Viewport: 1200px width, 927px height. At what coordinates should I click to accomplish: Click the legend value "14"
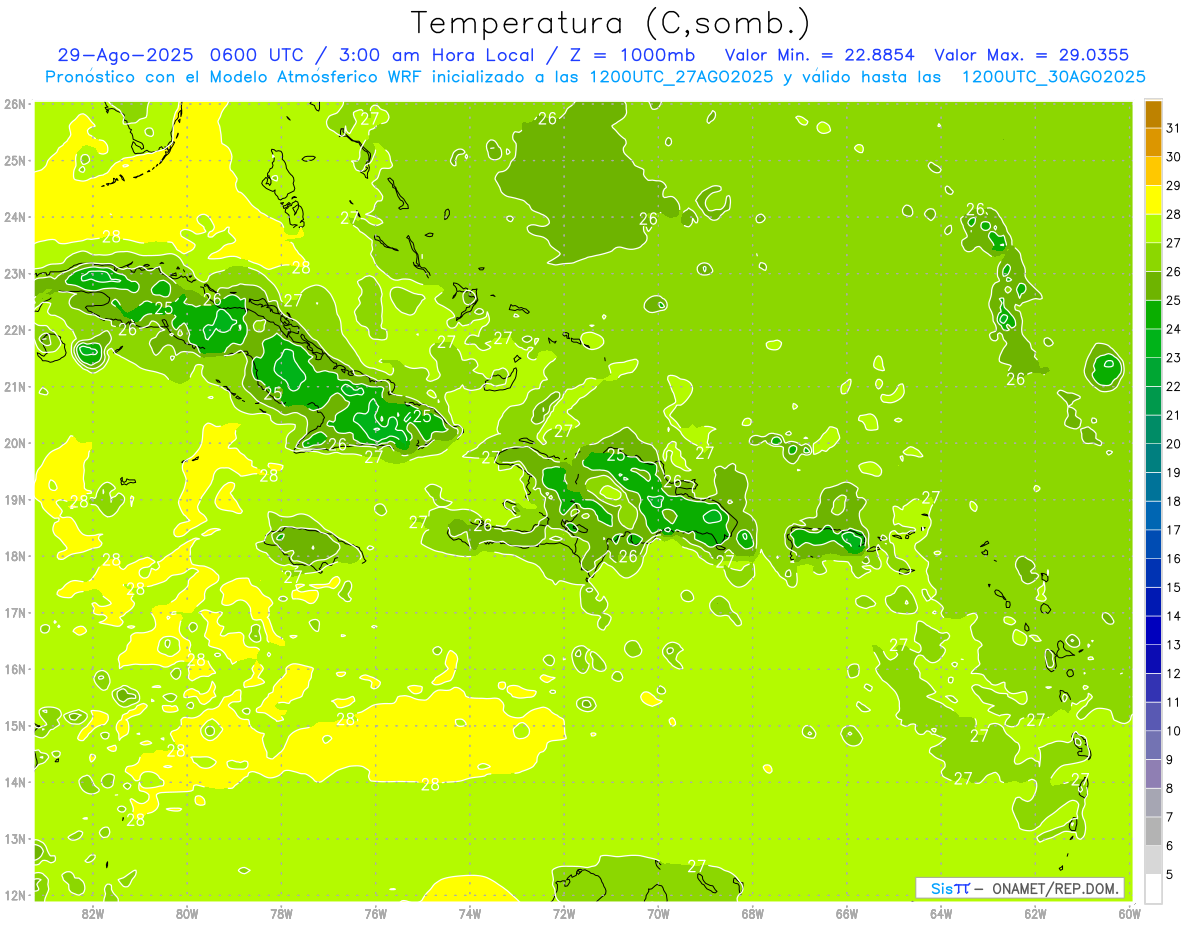pos(1173,616)
